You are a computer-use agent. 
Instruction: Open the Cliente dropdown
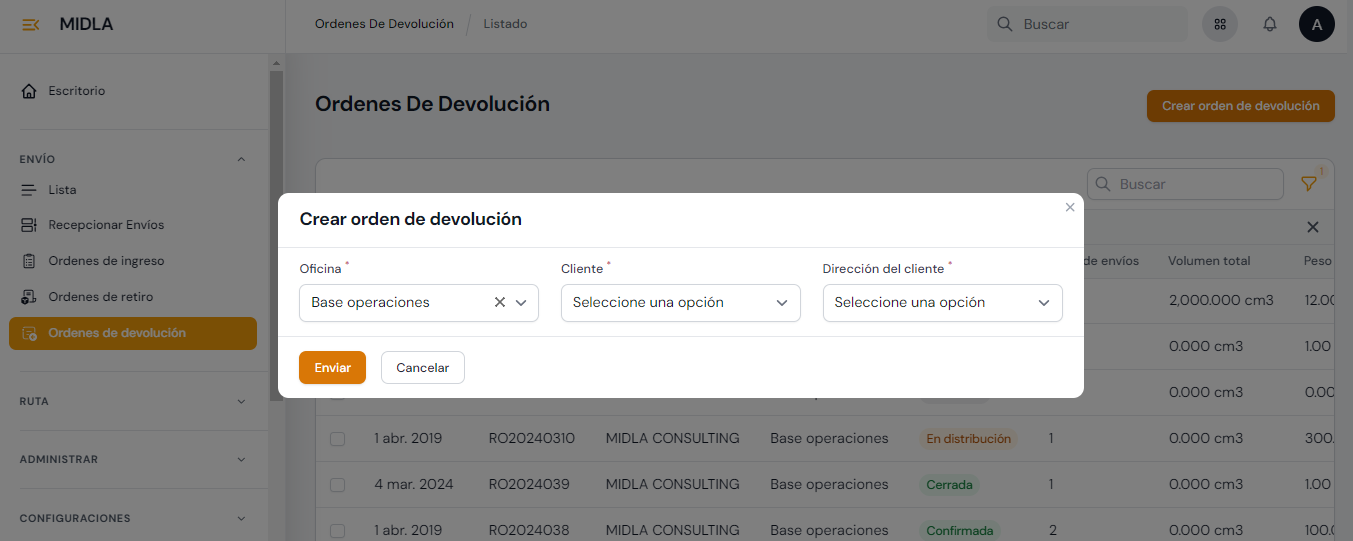[x=680, y=302]
